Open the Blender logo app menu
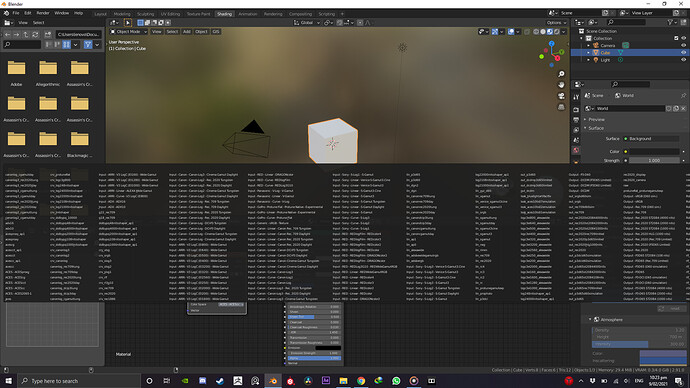690x388 pixels. tap(7, 13)
